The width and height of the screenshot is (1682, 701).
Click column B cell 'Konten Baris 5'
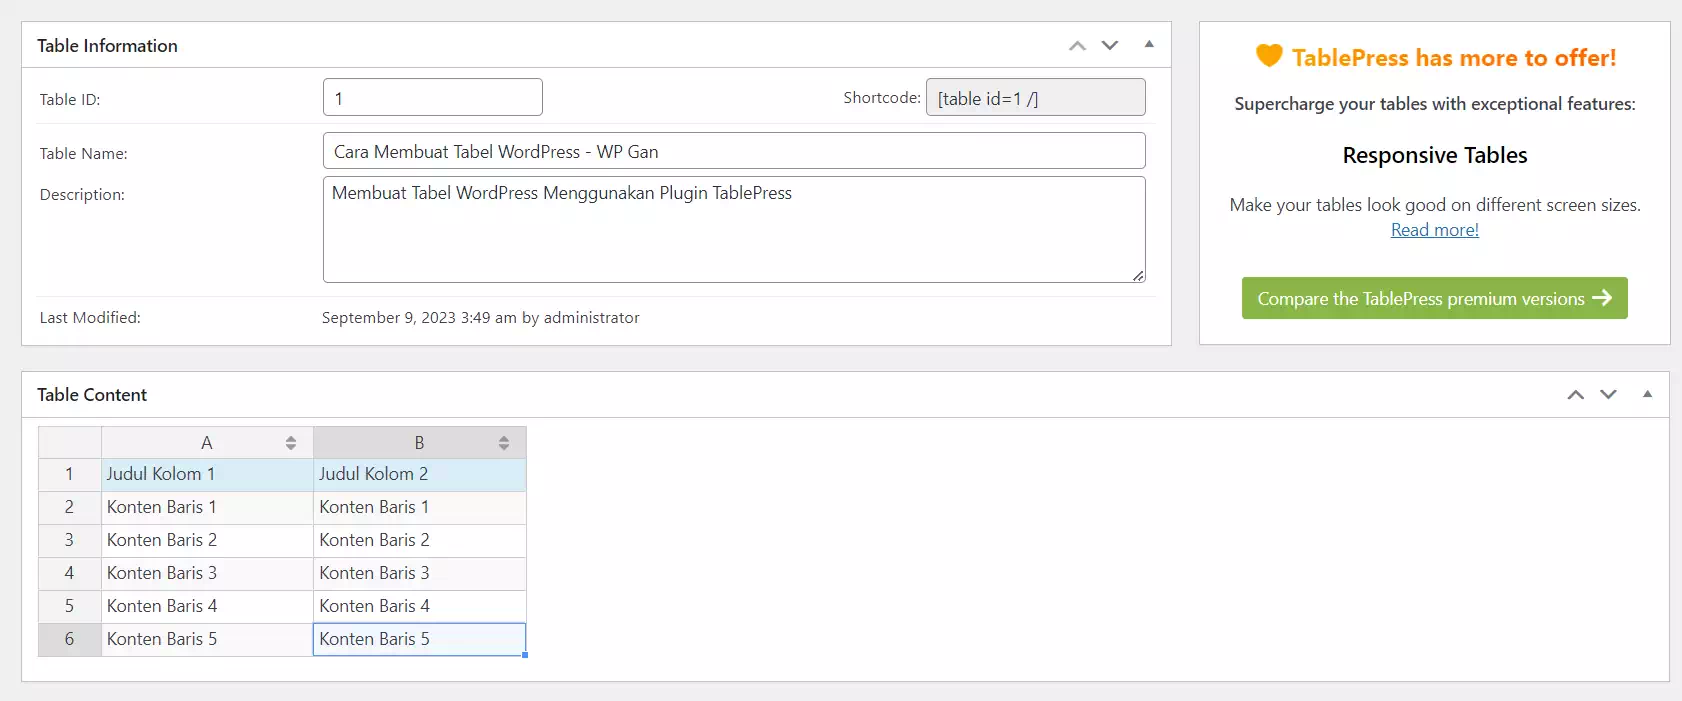tap(420, 639)
